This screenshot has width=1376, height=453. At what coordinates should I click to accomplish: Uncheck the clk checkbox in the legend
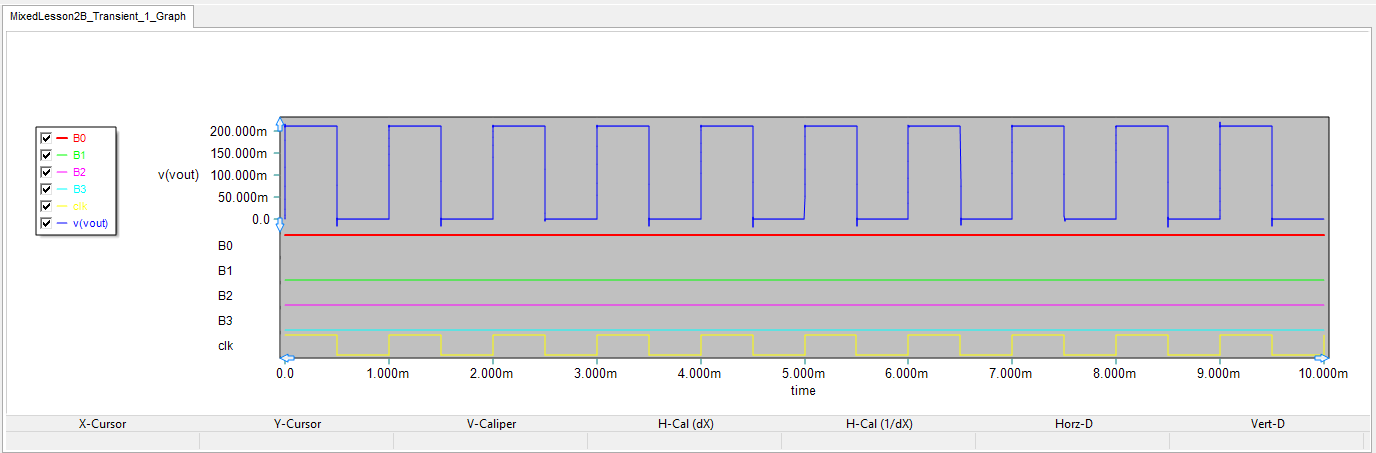45,206
